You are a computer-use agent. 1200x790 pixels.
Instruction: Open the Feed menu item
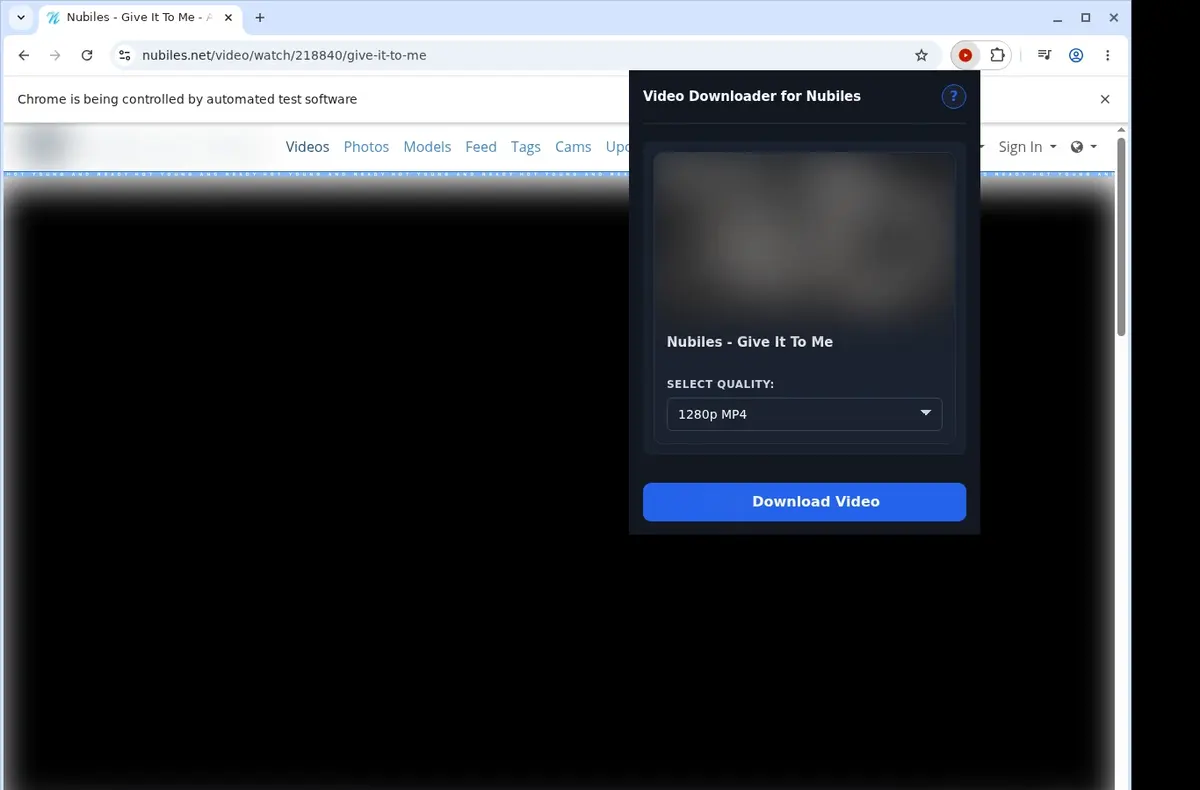(481, 147)
